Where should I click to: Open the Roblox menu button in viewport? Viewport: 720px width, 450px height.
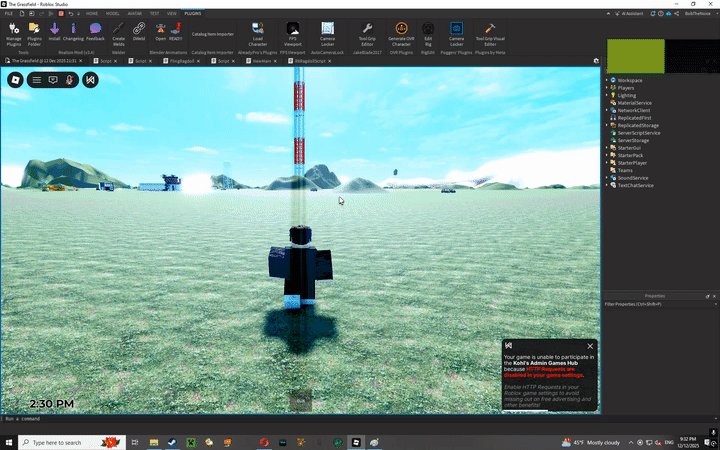tap(17, 79)
